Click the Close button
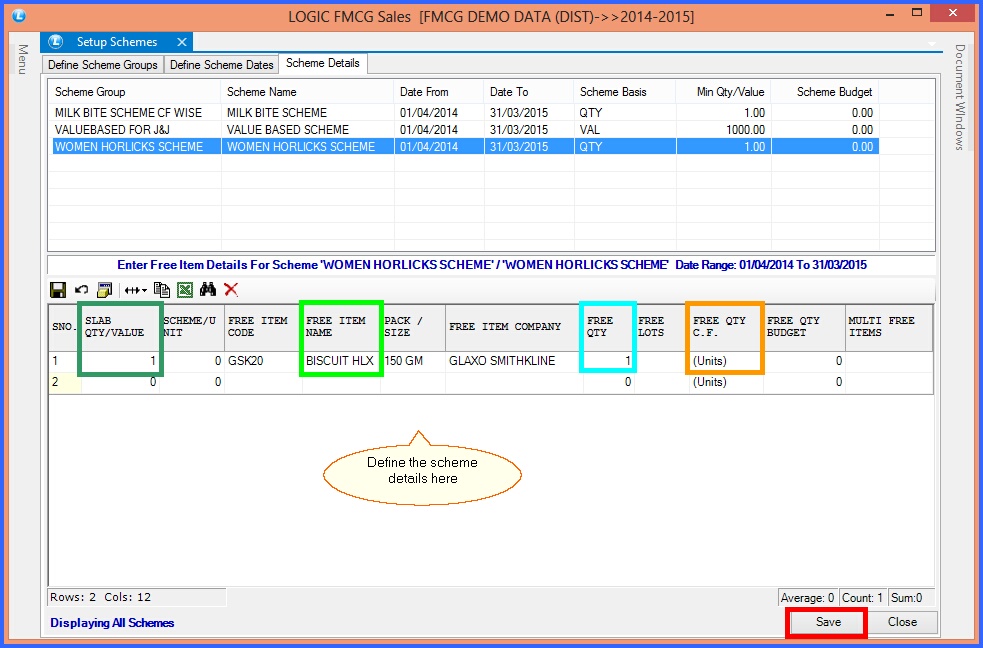 point(902,622)
